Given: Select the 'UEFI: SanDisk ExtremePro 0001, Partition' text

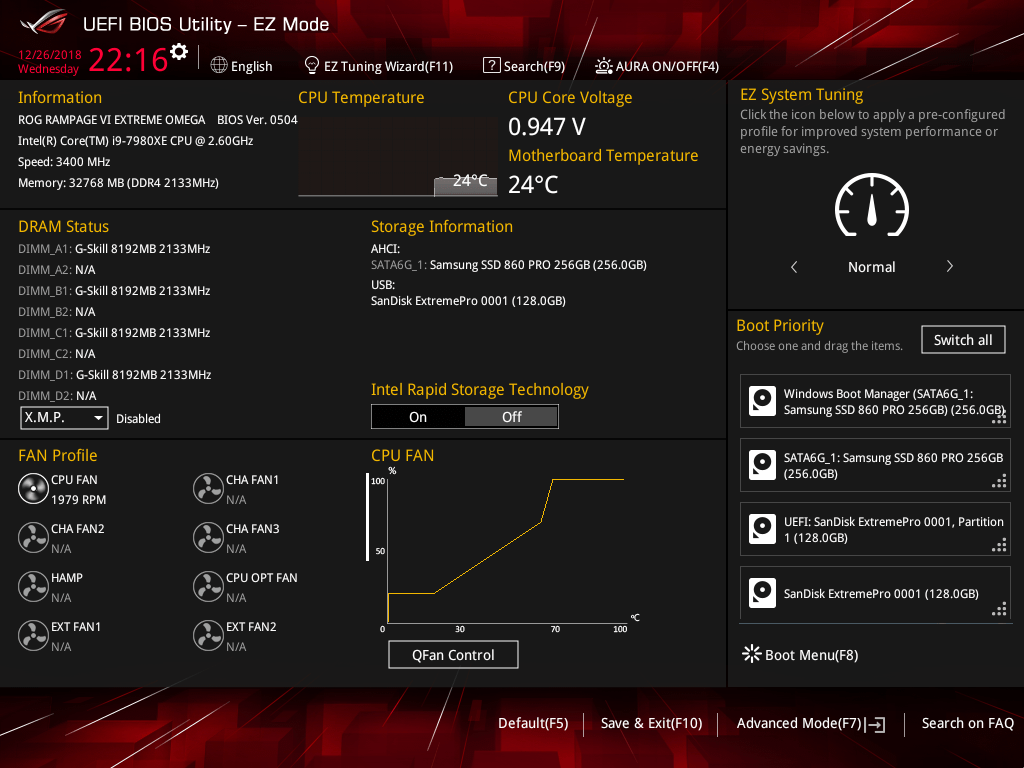Looking at the screenshot, I should tap(893, 522).
